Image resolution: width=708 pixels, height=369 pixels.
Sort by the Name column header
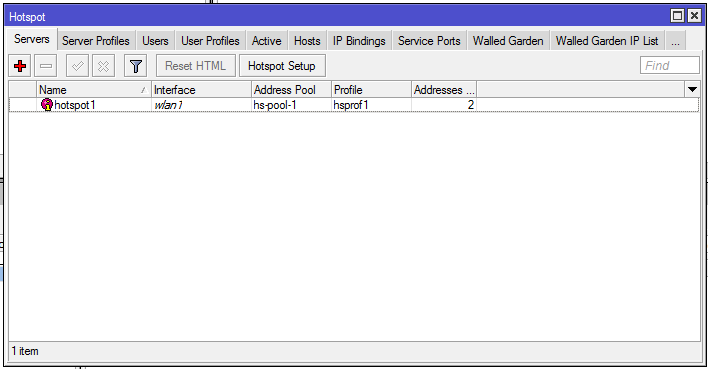click(x=93, y=89)
